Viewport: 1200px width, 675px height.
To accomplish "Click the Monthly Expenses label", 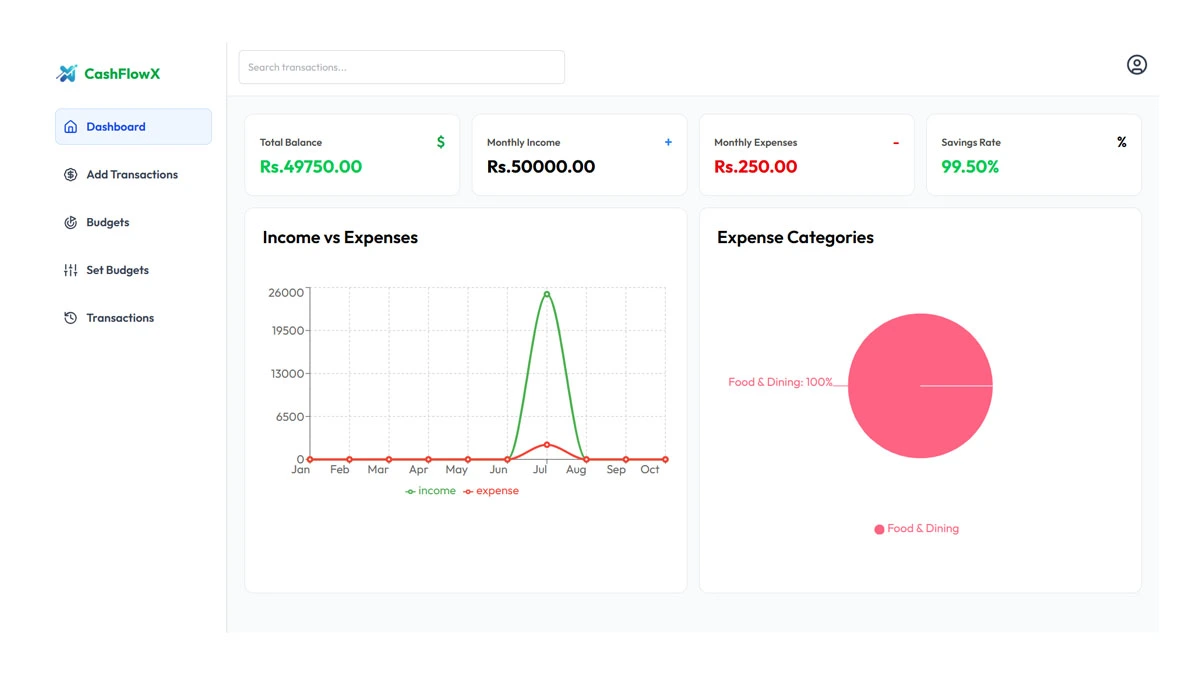I will pyautogui.click(x=755, y=143).
